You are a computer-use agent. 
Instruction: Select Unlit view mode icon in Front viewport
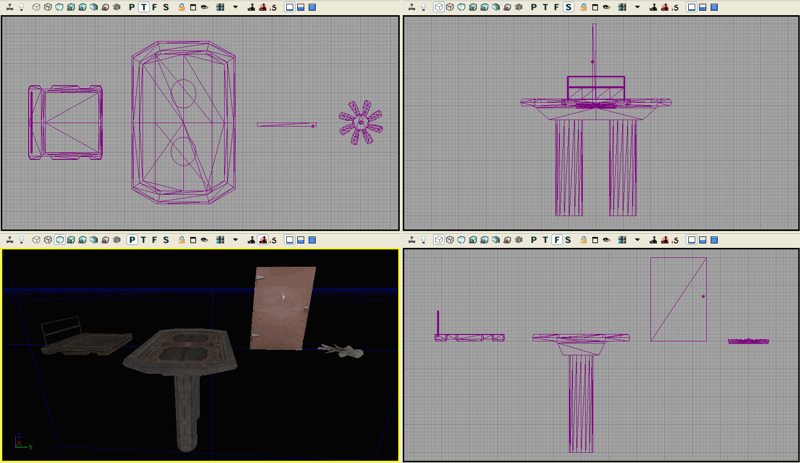[x=462, y=240]
